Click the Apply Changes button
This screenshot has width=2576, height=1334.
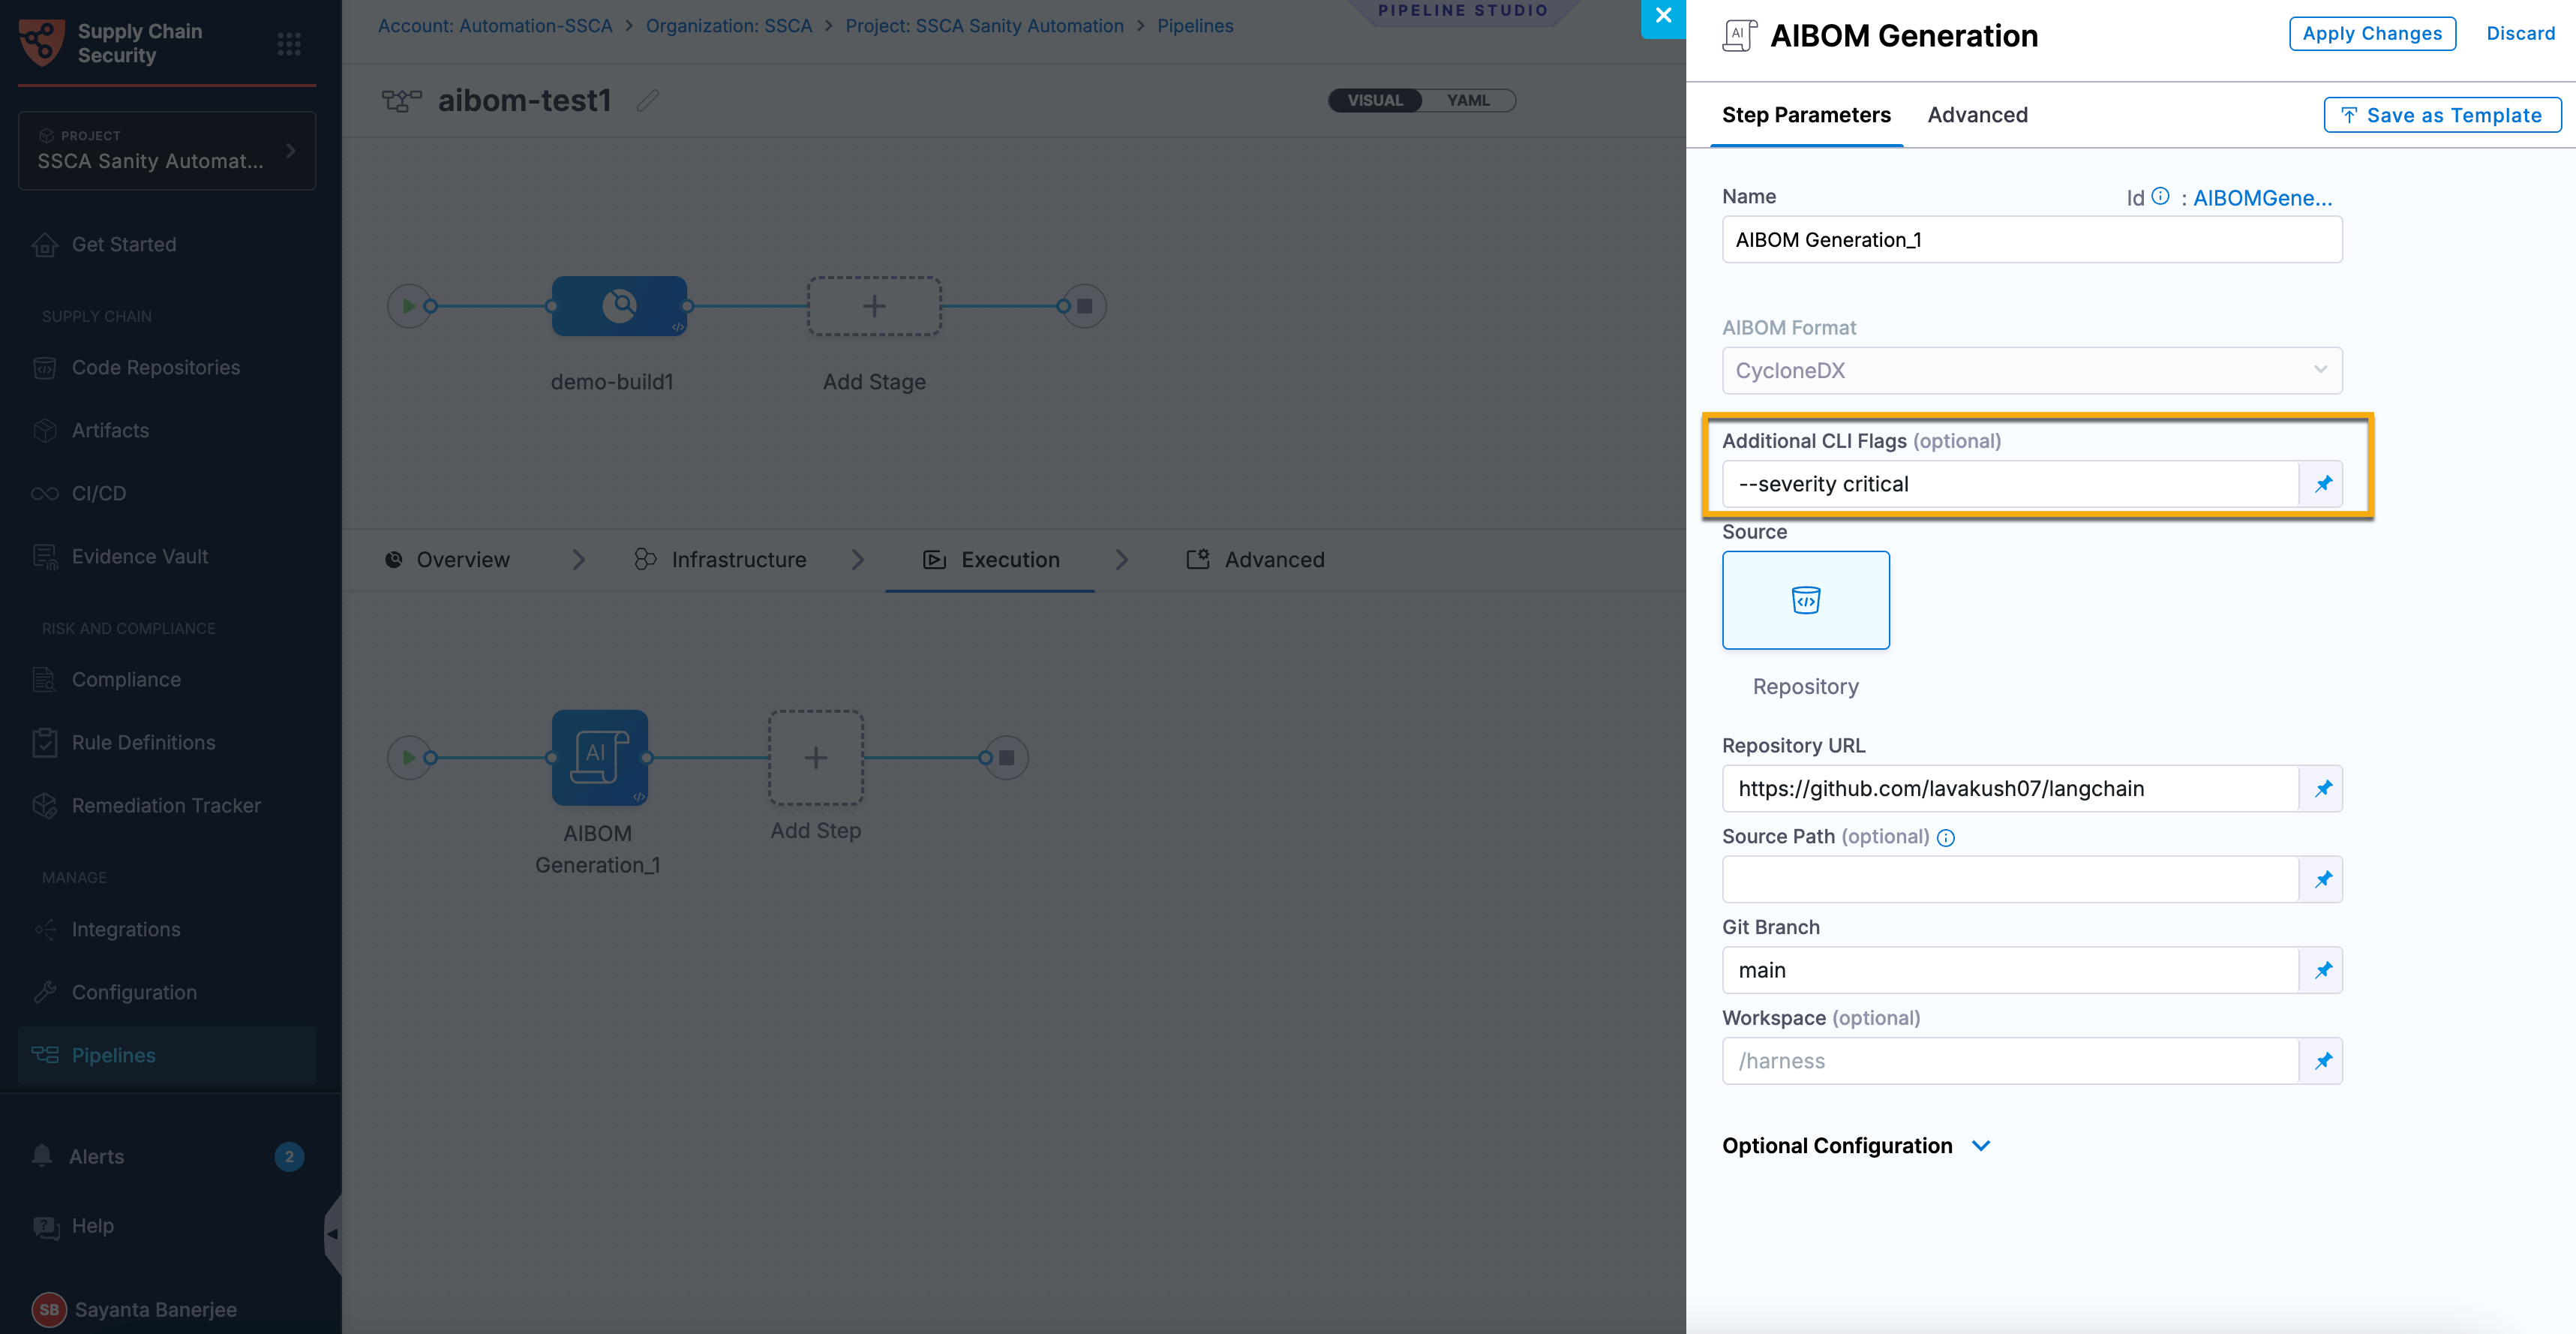tap(2372, 34)
